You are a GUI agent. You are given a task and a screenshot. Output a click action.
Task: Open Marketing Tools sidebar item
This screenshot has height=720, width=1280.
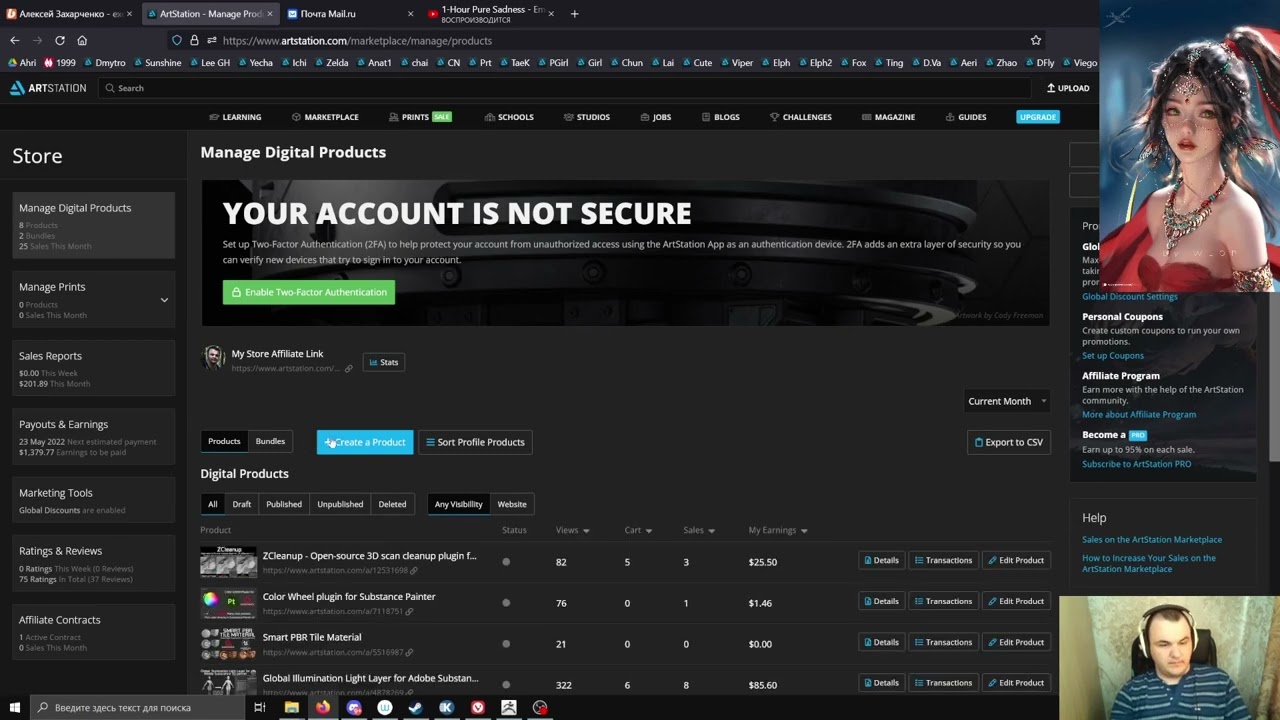[x=94, y=500]
